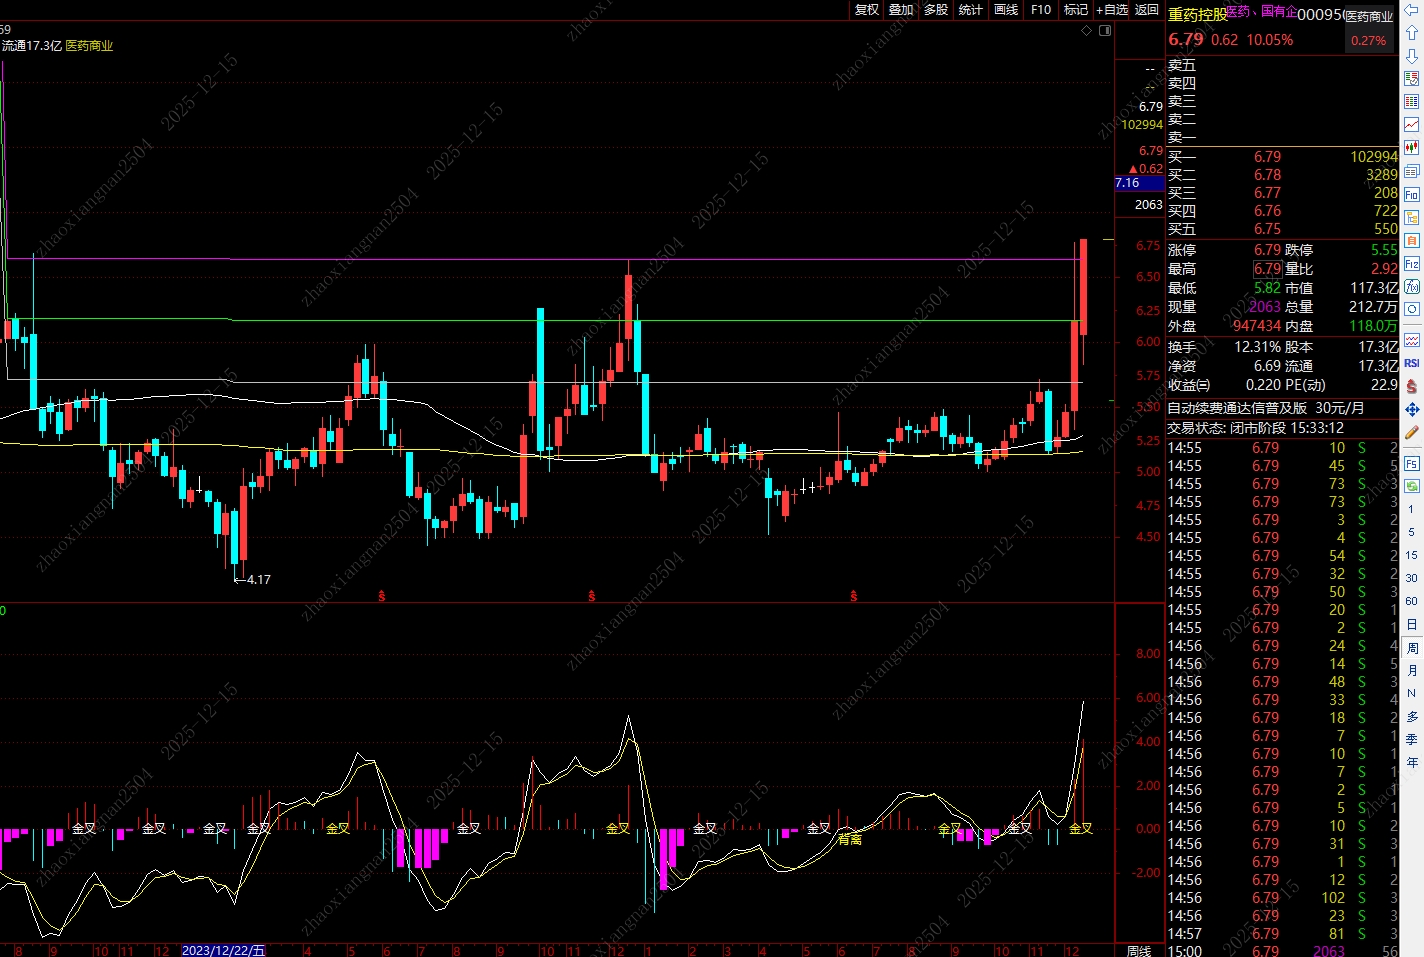
Task: Click the 标记 mark button
Action: [x=1076, y=9]
